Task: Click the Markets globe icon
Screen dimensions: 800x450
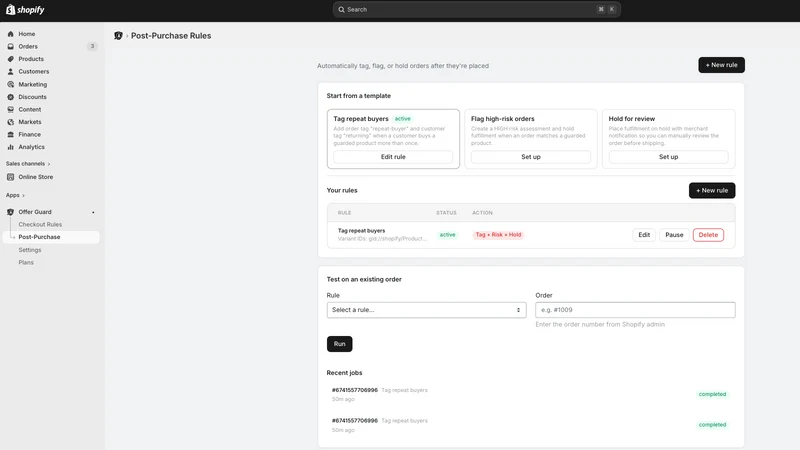Action: (10, 122)
